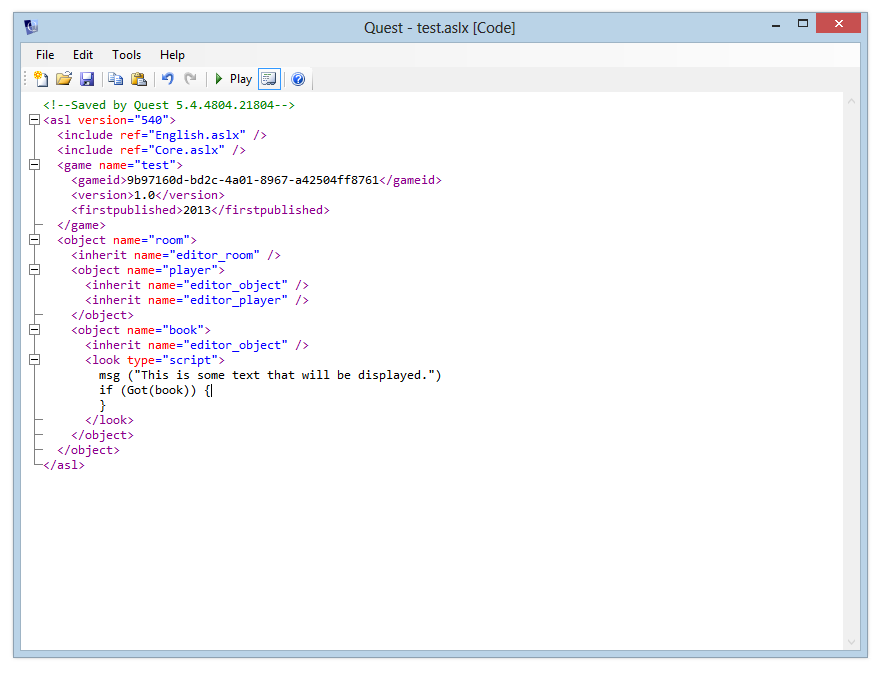The image size is (881, 673).
Task: Click the Open file folder icon
Action: [x=63, y=79]
